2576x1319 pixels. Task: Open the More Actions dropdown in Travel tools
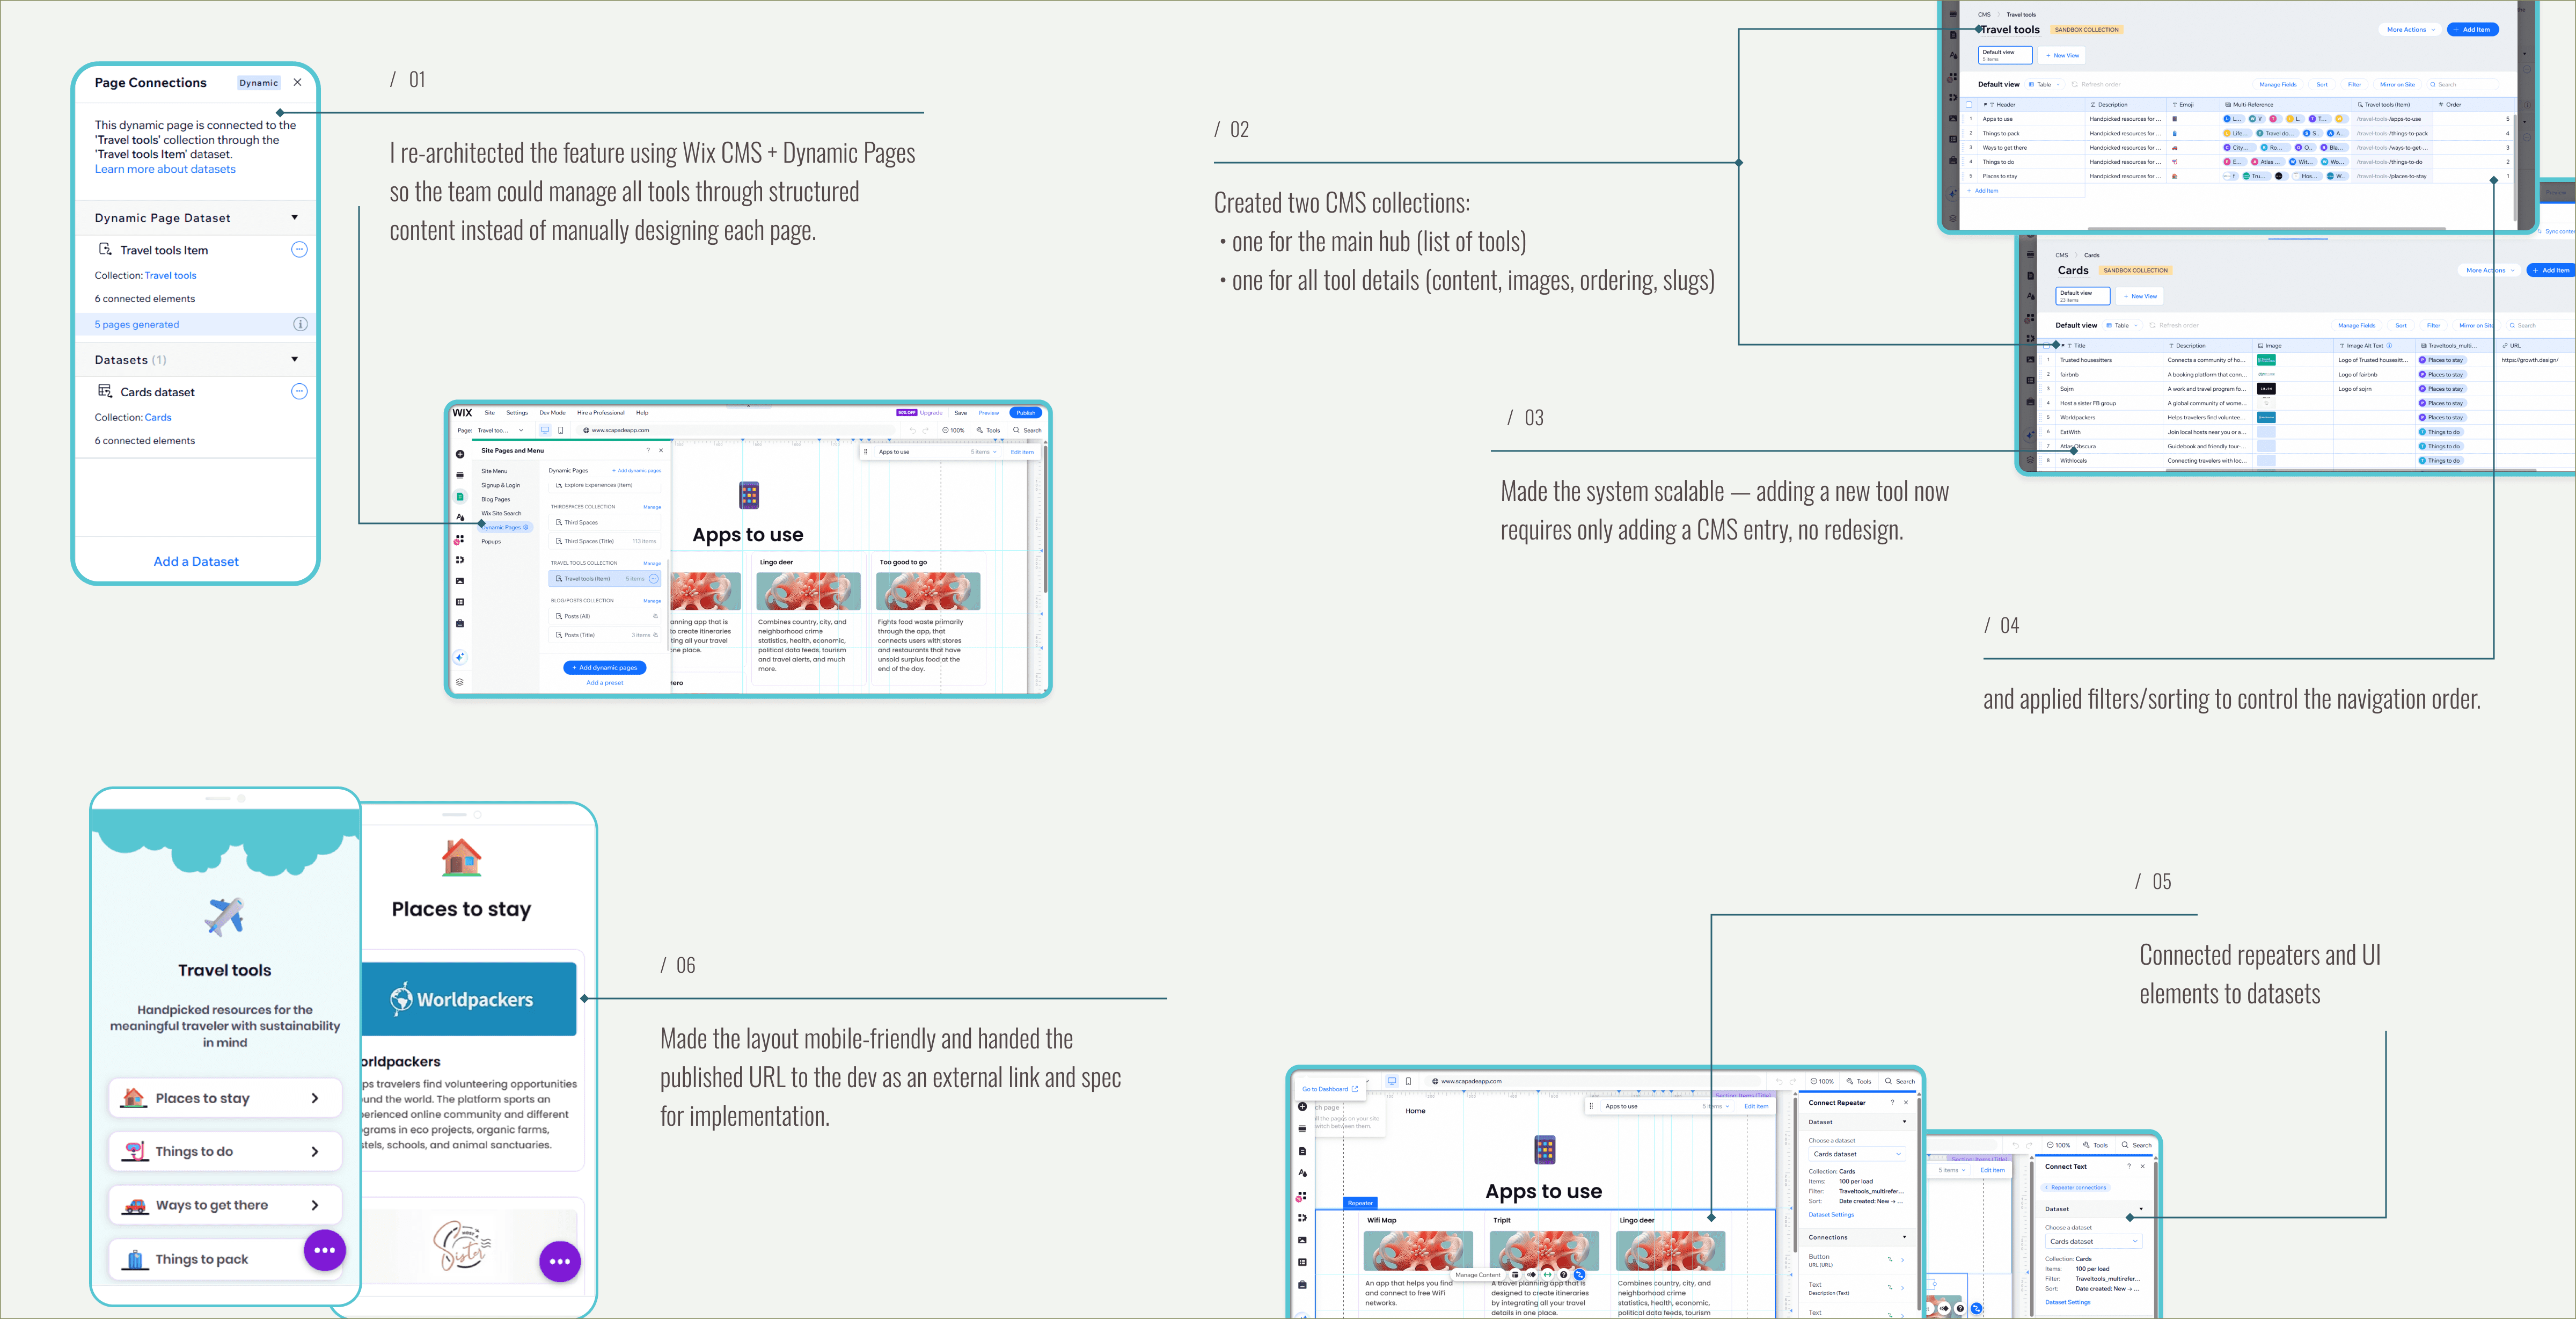coord(2410,30)
